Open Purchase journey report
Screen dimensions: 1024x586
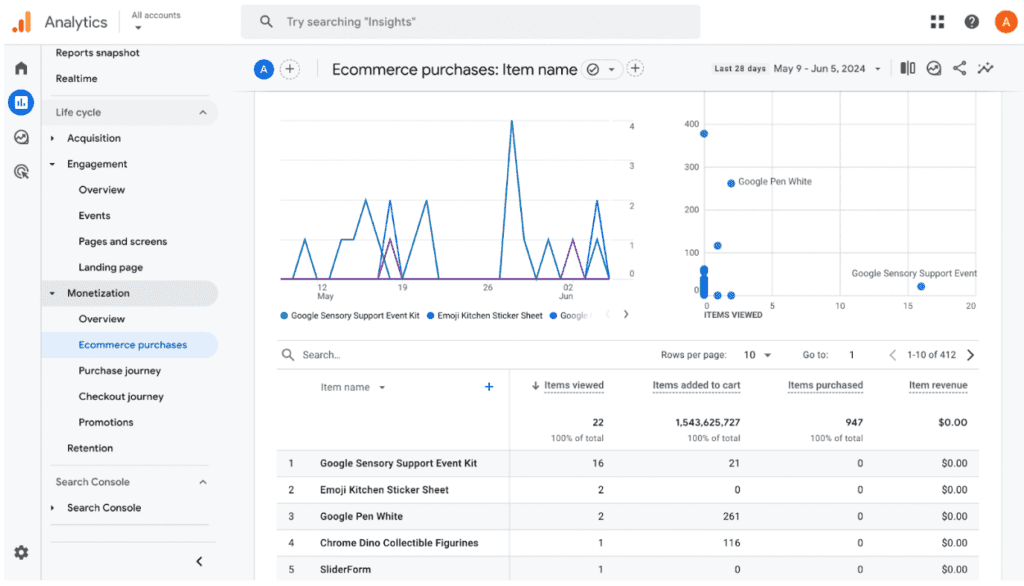point(120,370)
